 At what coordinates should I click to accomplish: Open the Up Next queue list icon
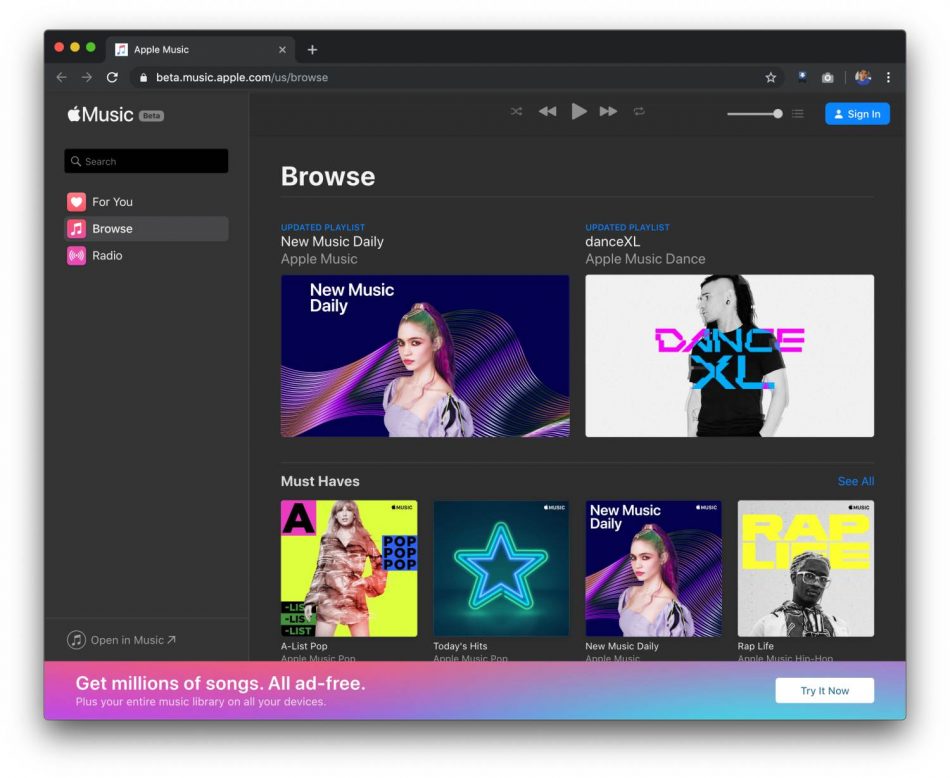pos(798,113)
